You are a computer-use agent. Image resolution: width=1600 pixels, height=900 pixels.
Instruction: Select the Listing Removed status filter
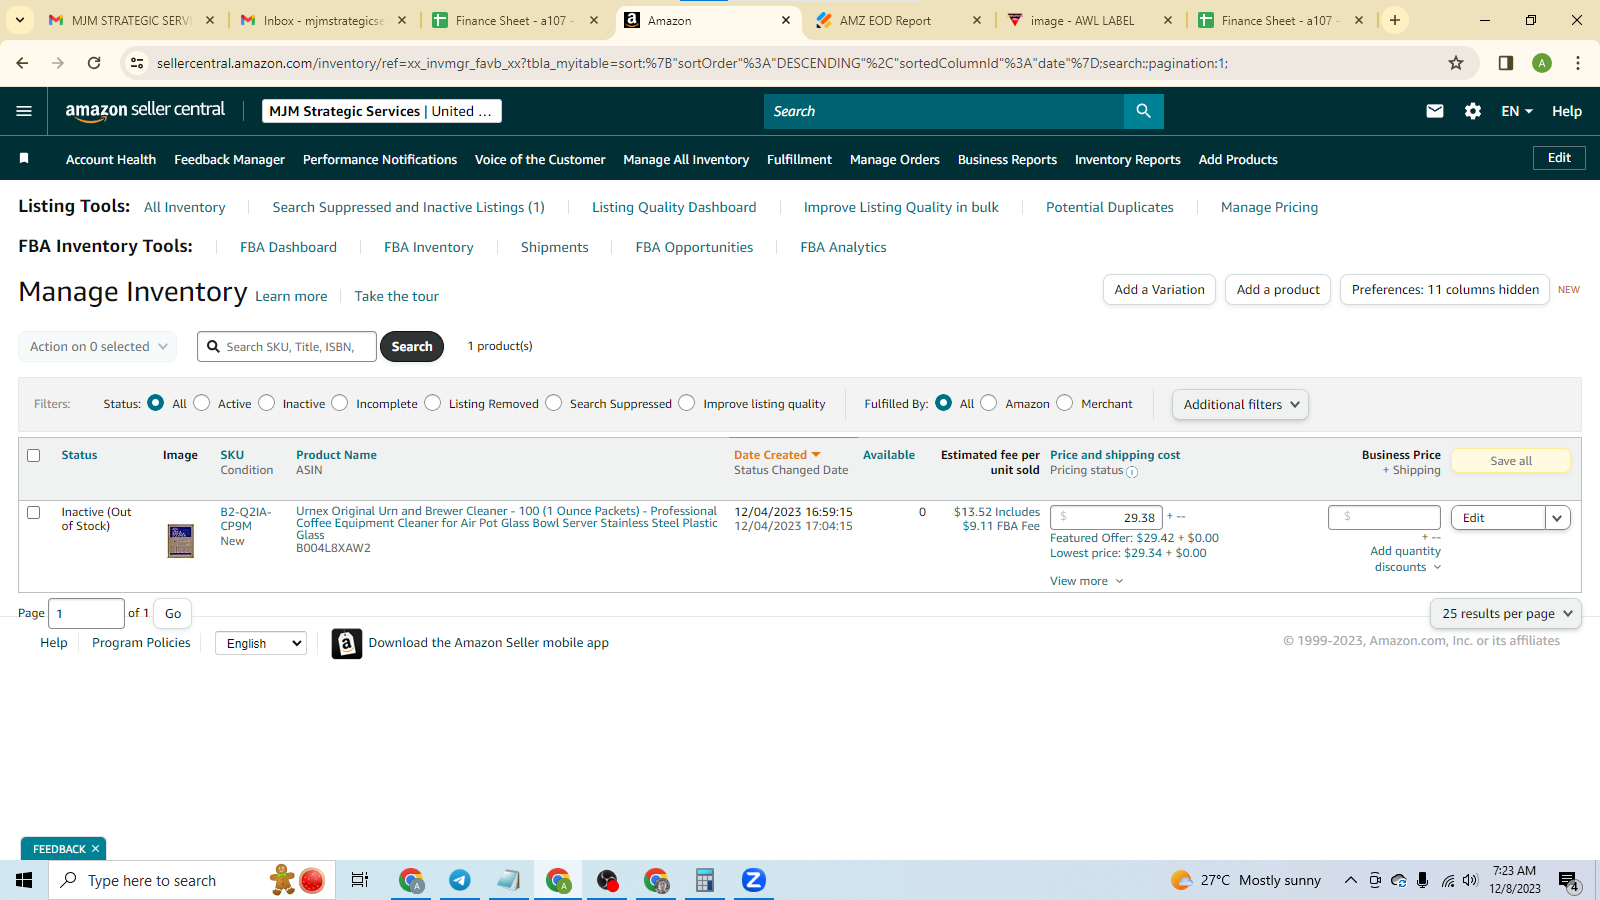[433, 403]
